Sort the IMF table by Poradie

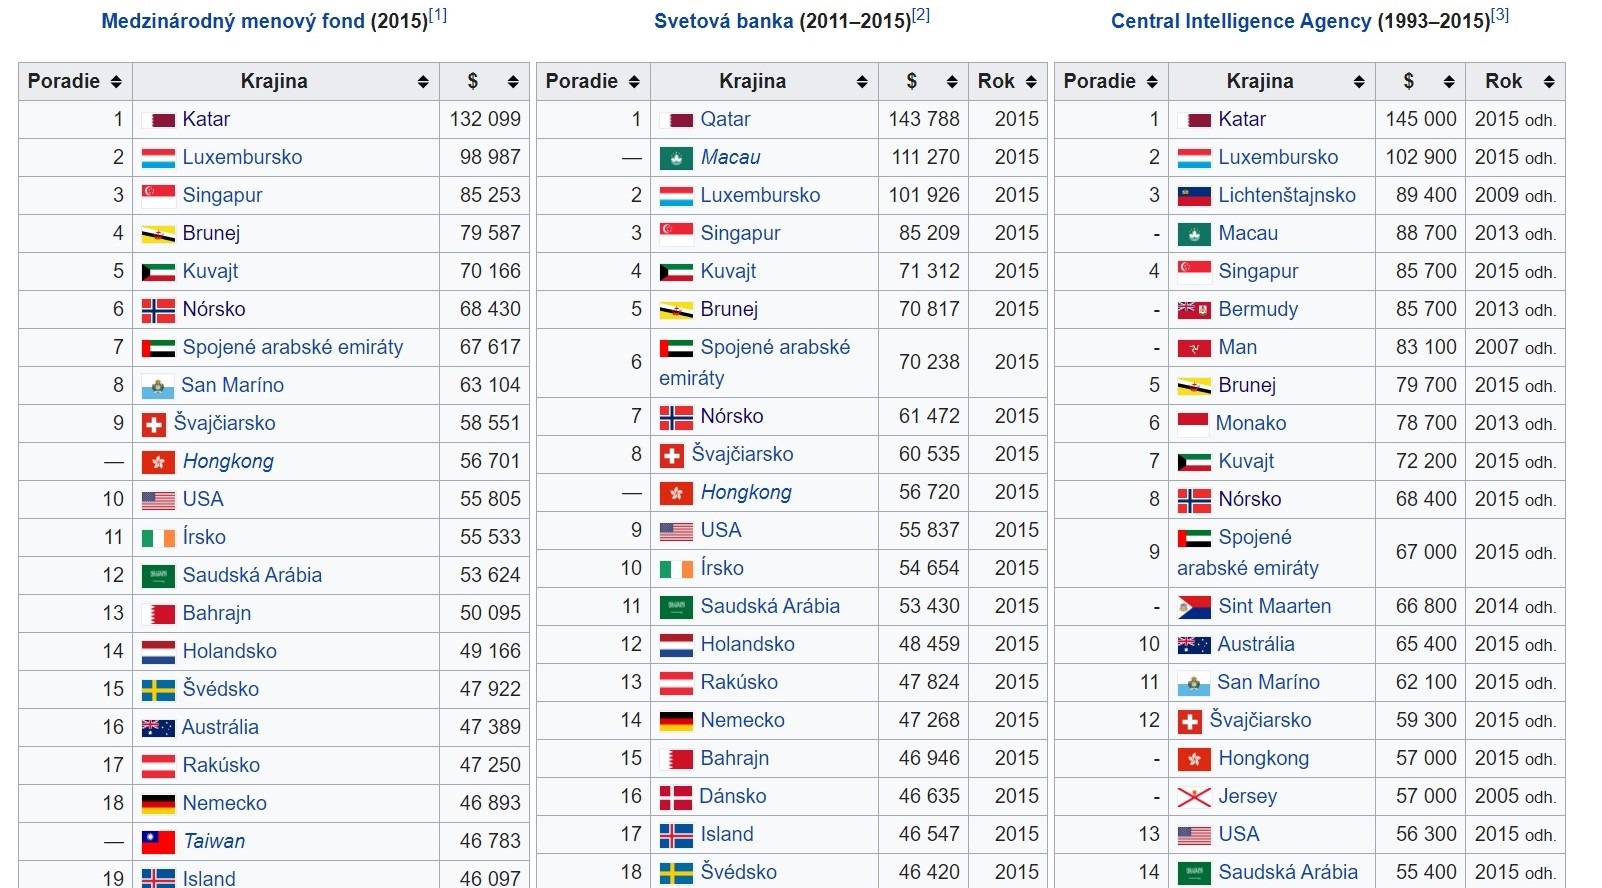click(x=116, y=82)
